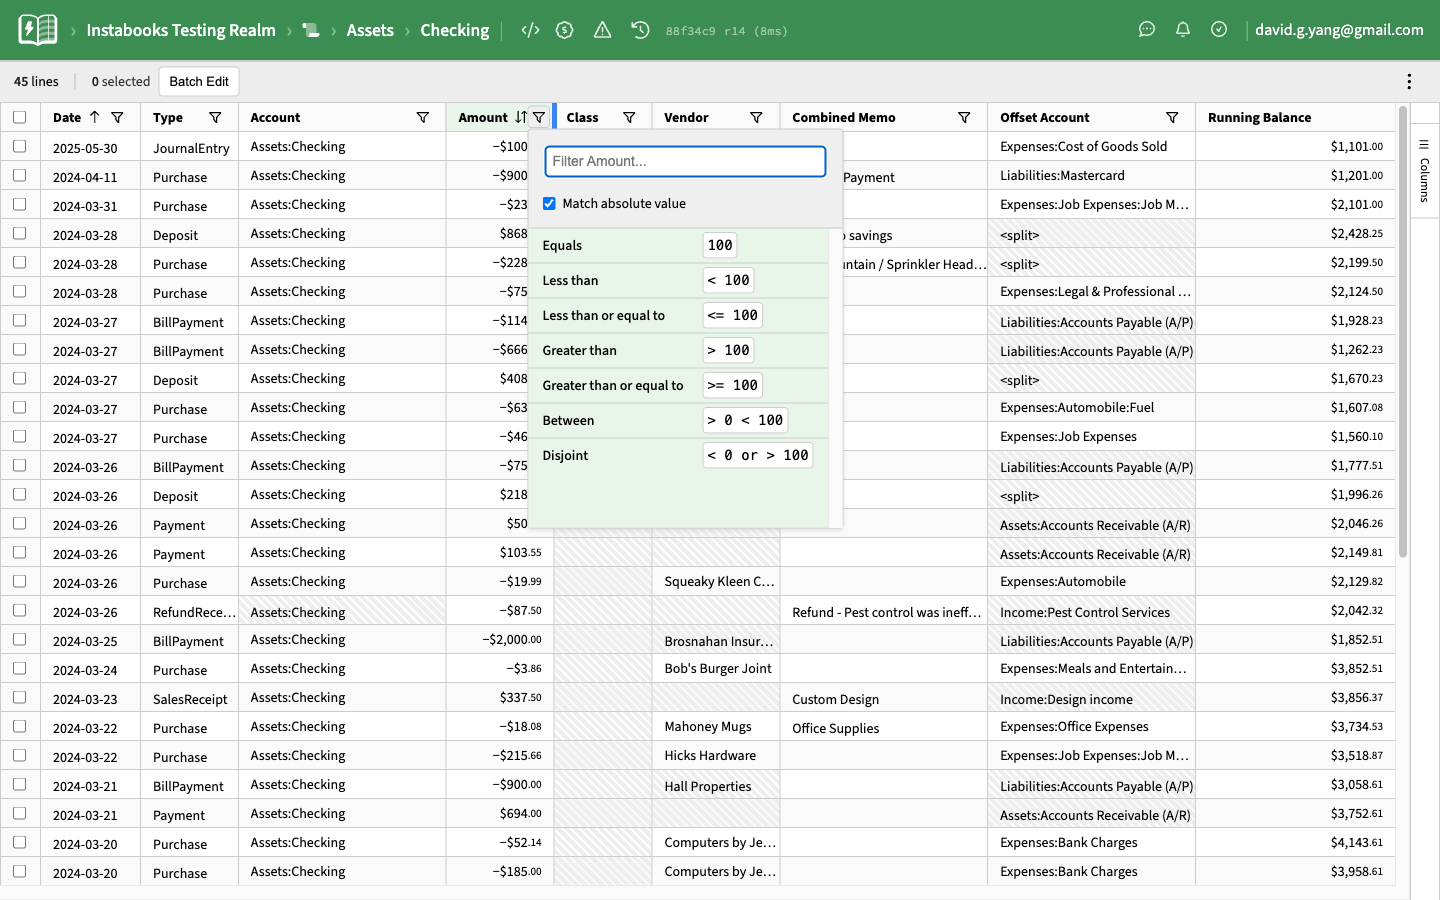Screen dimensions: 1440x900
Task: Click the Amount sort arrows icon
Action: click(x=521, y=117)
